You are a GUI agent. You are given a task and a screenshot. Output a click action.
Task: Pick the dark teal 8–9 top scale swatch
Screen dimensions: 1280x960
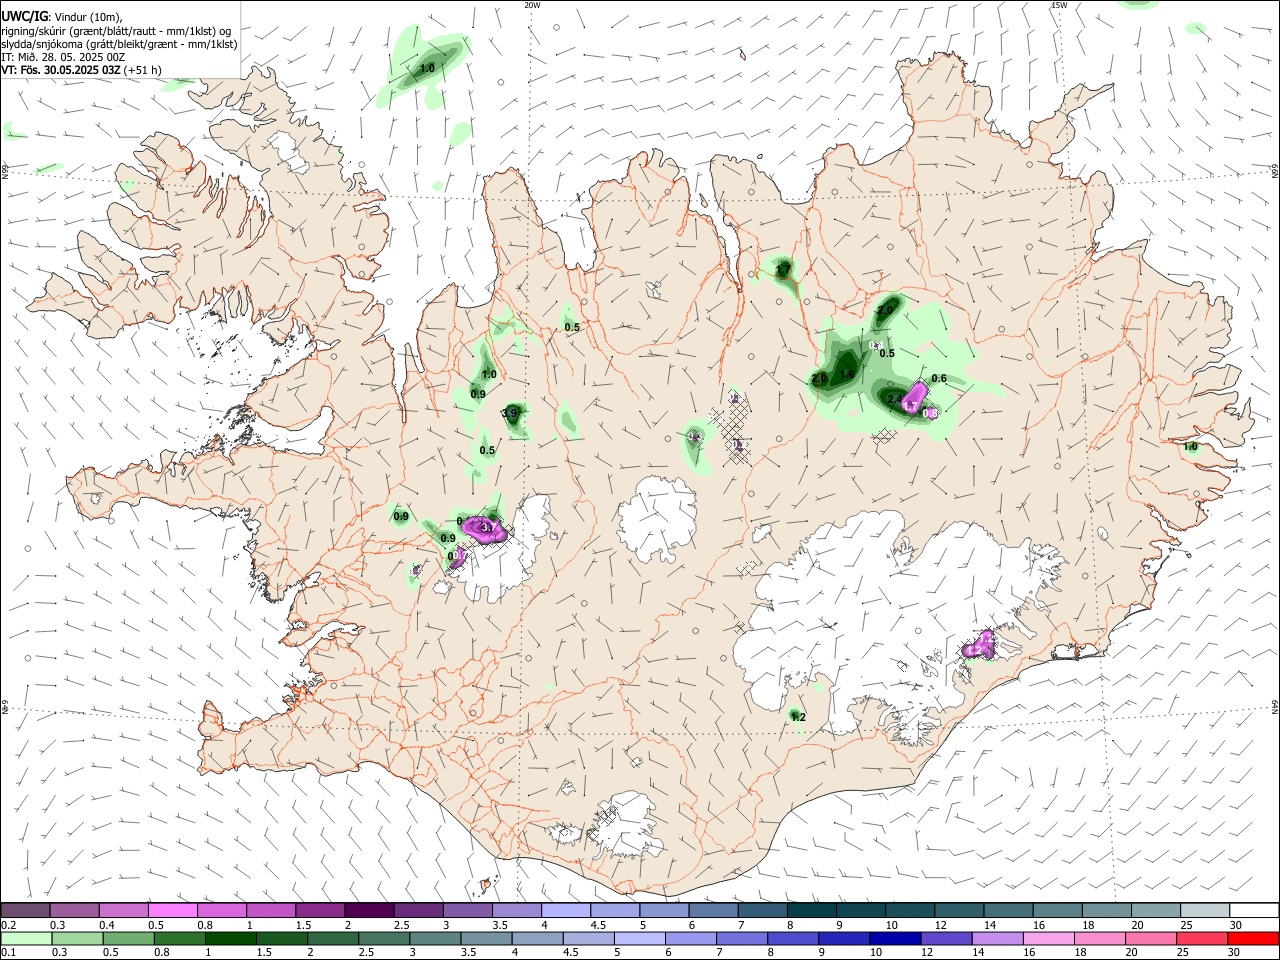coord(810,910)
